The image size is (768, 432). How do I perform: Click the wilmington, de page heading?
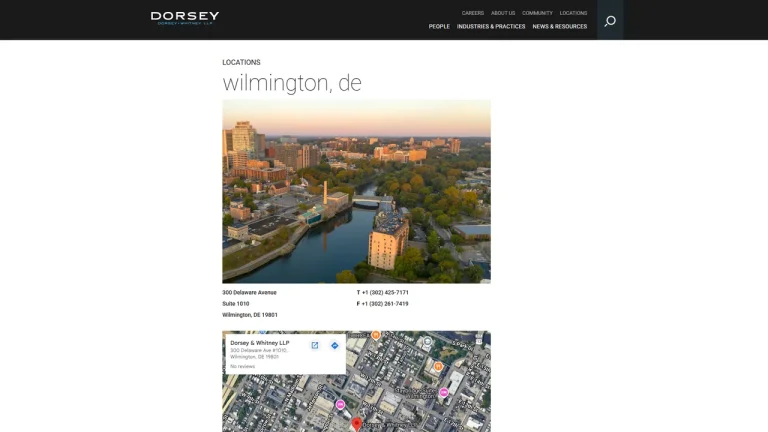pos(292,83)
